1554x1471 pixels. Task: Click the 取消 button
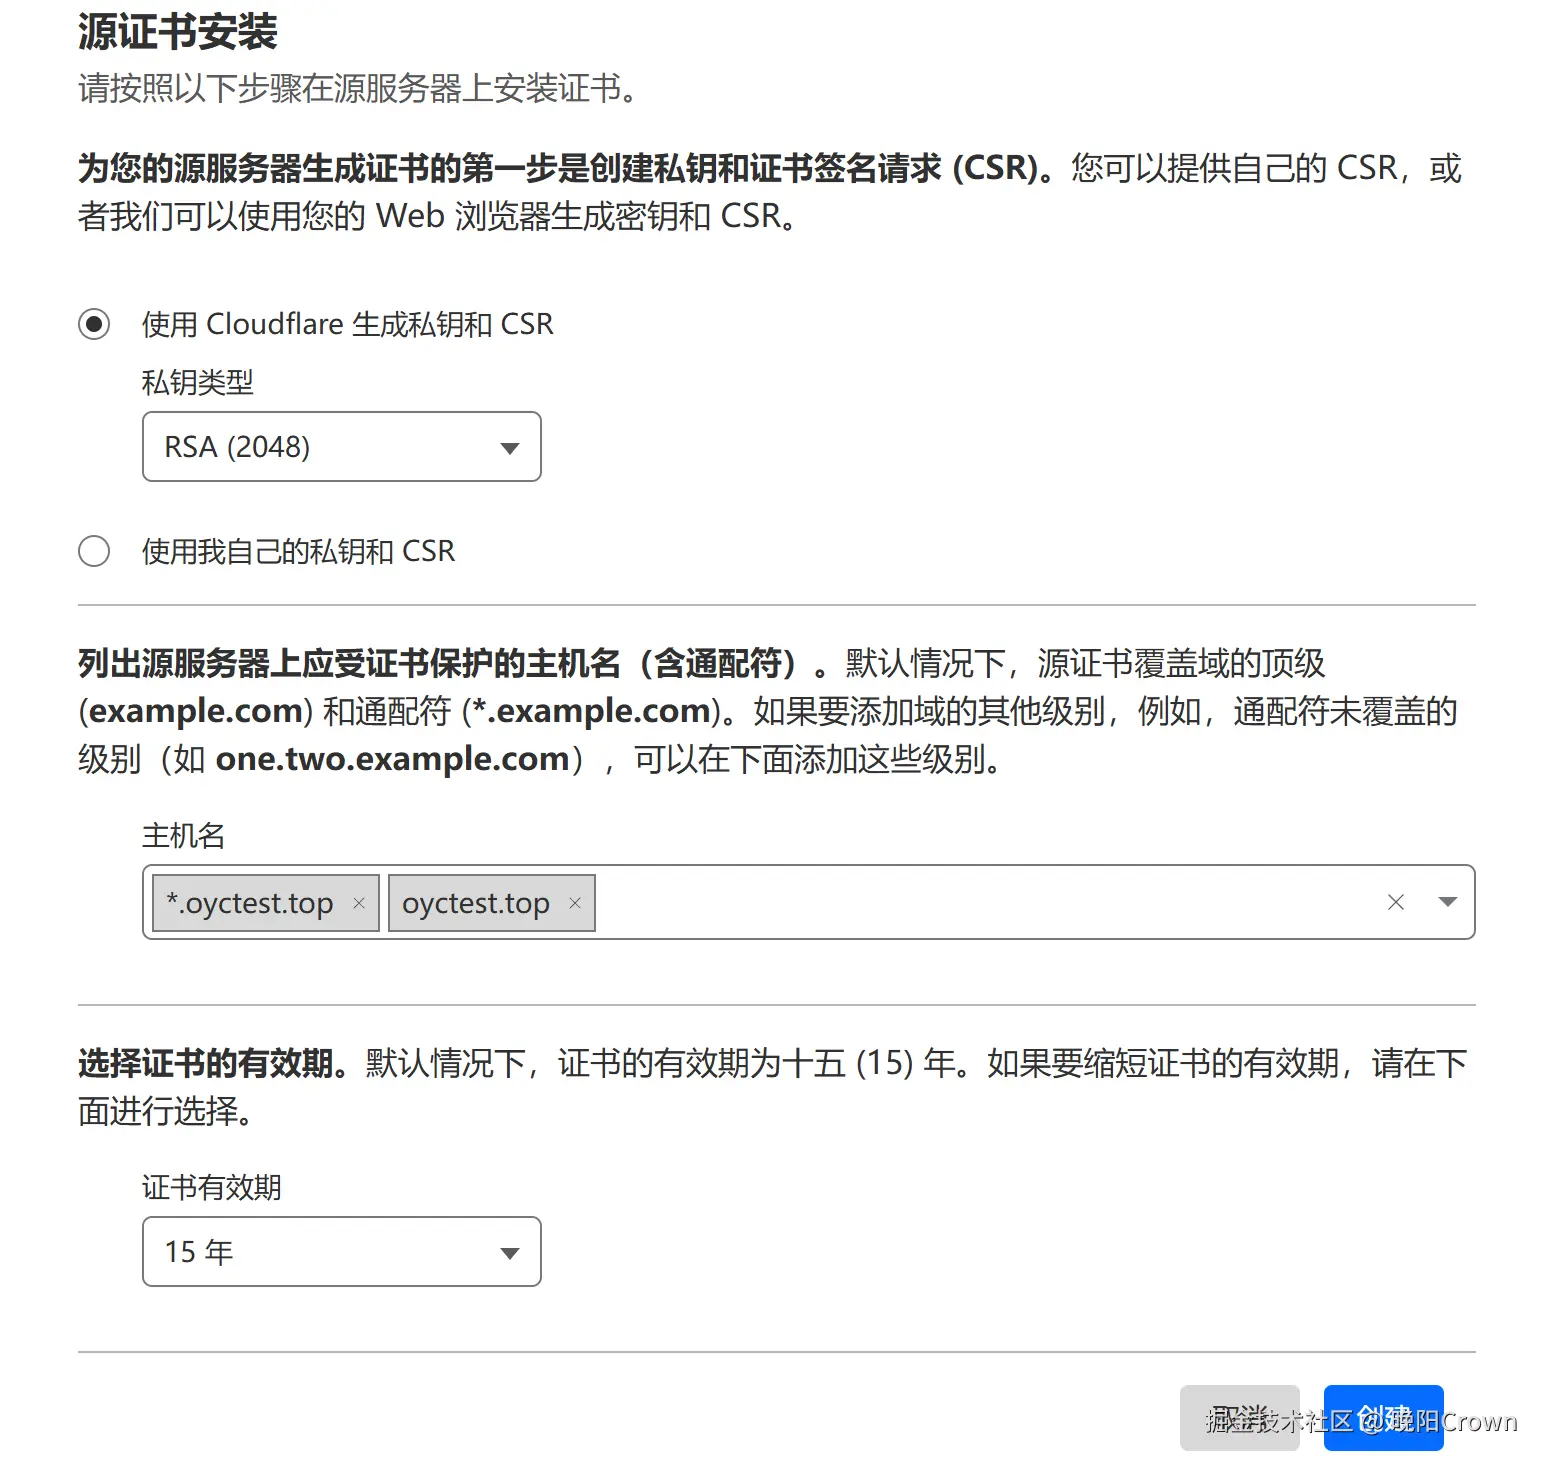click(x=1239, y=1417)
